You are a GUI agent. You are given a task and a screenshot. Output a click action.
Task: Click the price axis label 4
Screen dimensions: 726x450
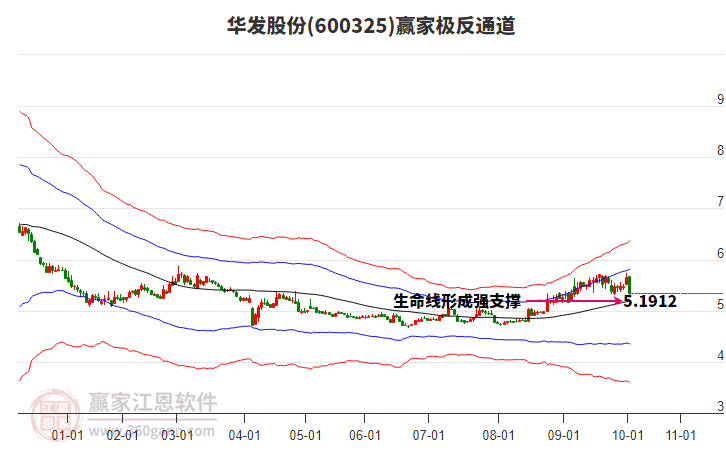(720, 356)
